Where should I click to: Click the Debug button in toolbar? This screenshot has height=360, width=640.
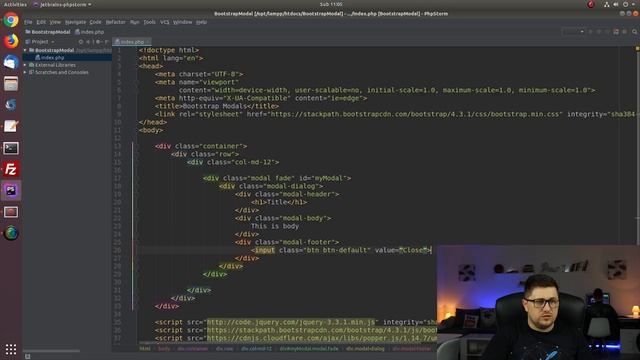(x=599, y=32)
